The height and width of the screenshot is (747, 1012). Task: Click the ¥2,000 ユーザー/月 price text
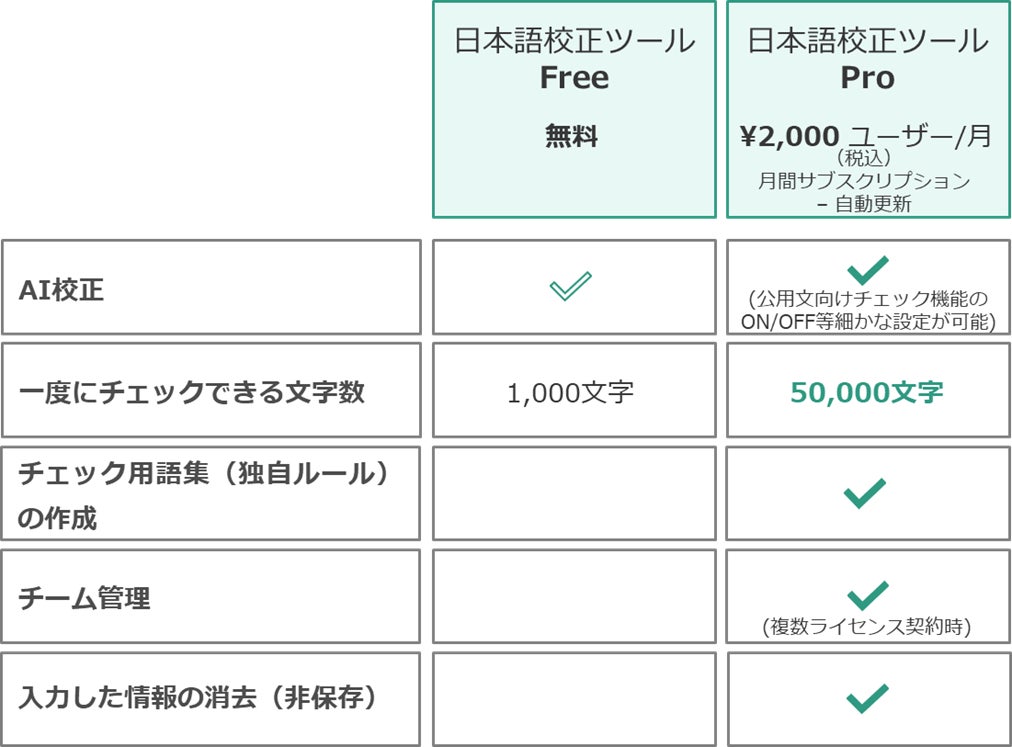pyautogui.click(x=865, y=136)
